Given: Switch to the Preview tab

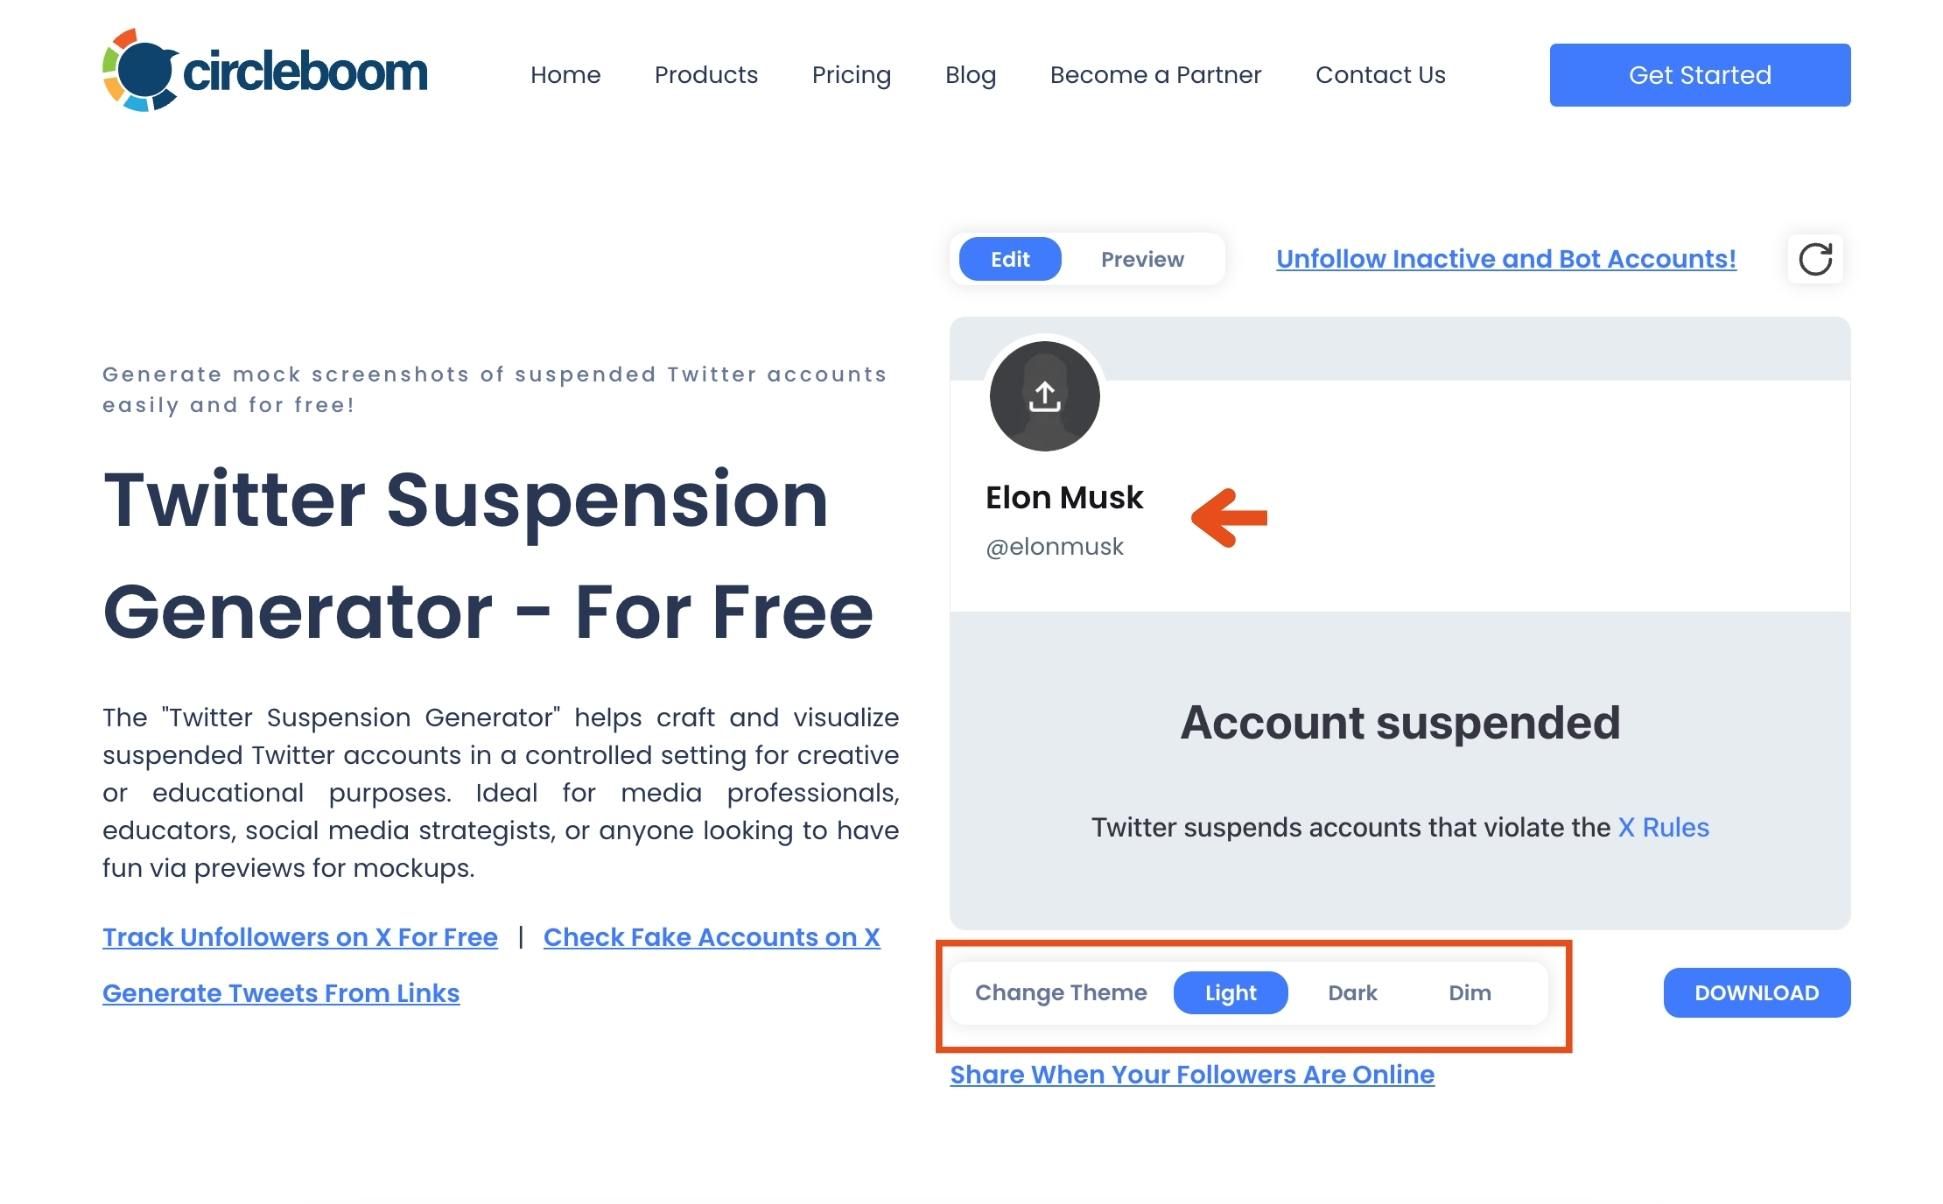Looking at the screenshot, I should (1142, 259).
